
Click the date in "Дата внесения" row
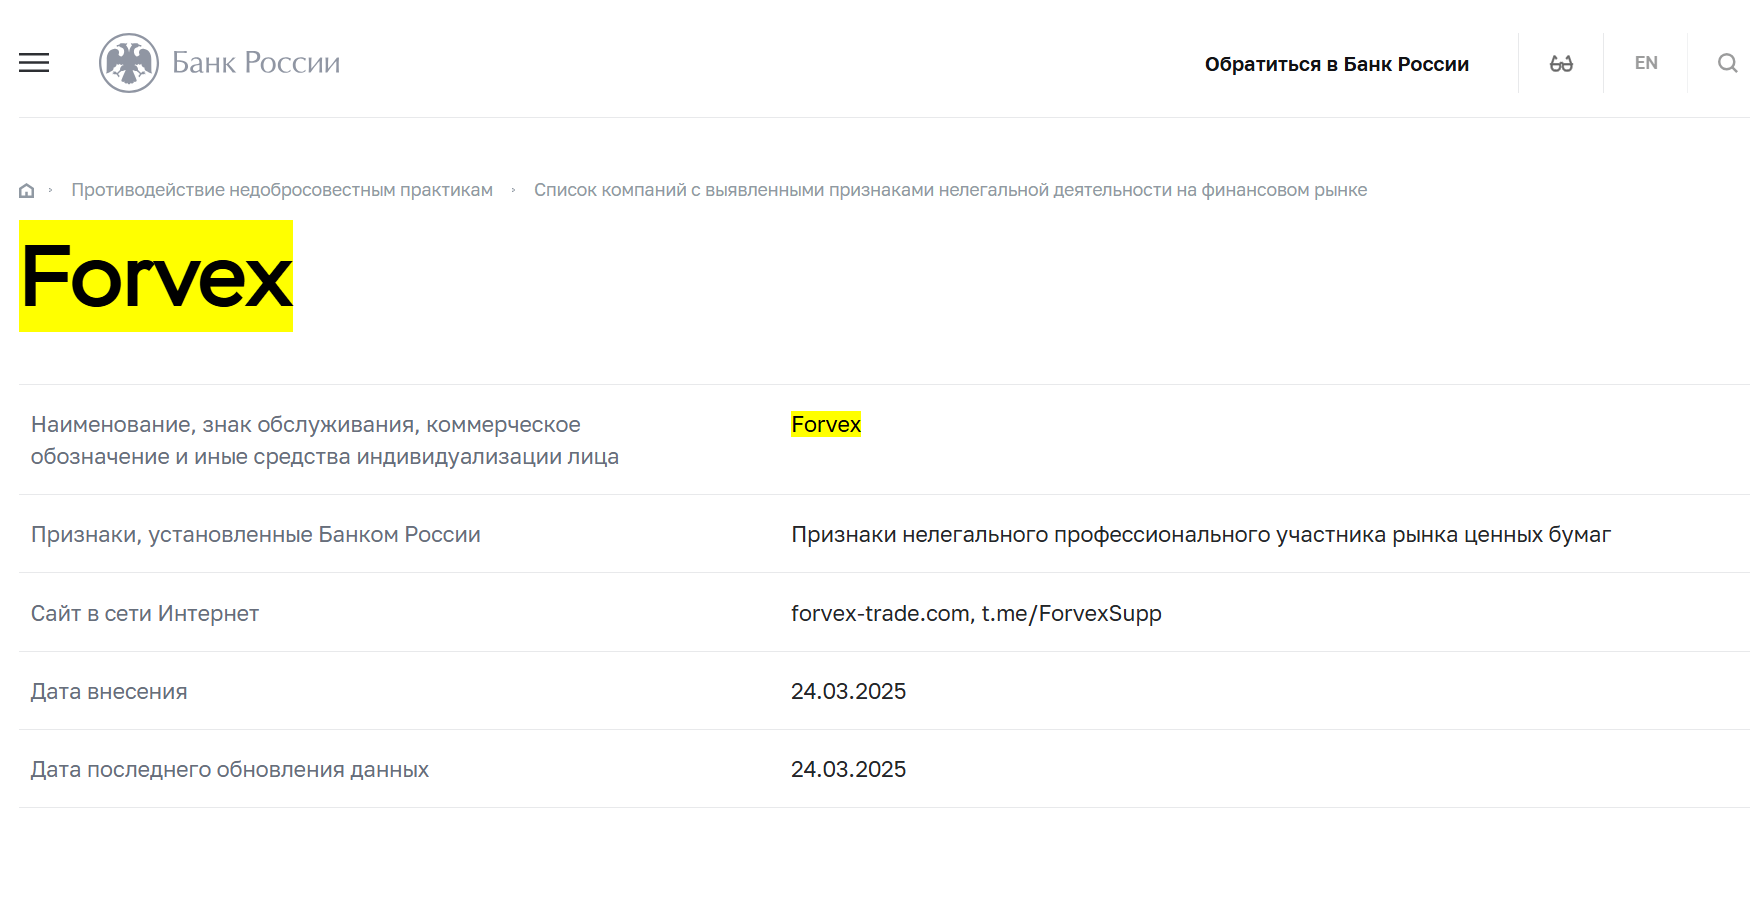(x=848, y=691)
